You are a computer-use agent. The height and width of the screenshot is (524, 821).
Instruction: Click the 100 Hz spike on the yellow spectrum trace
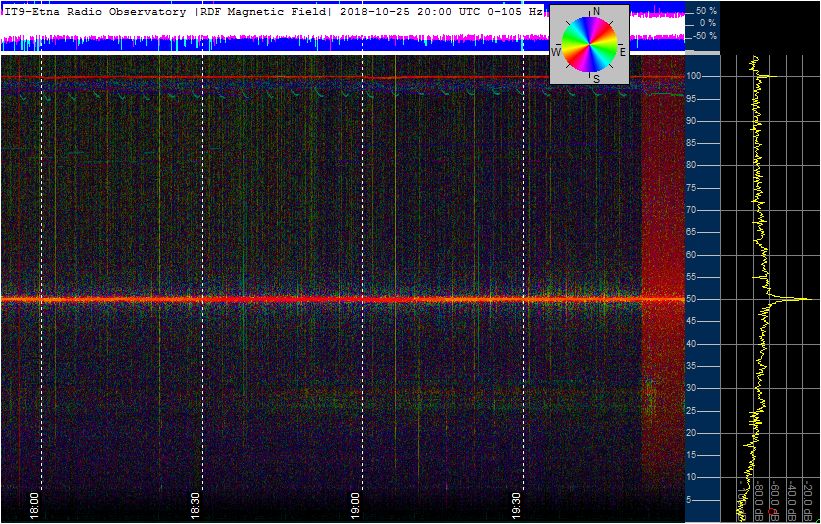tap(770, 76)
